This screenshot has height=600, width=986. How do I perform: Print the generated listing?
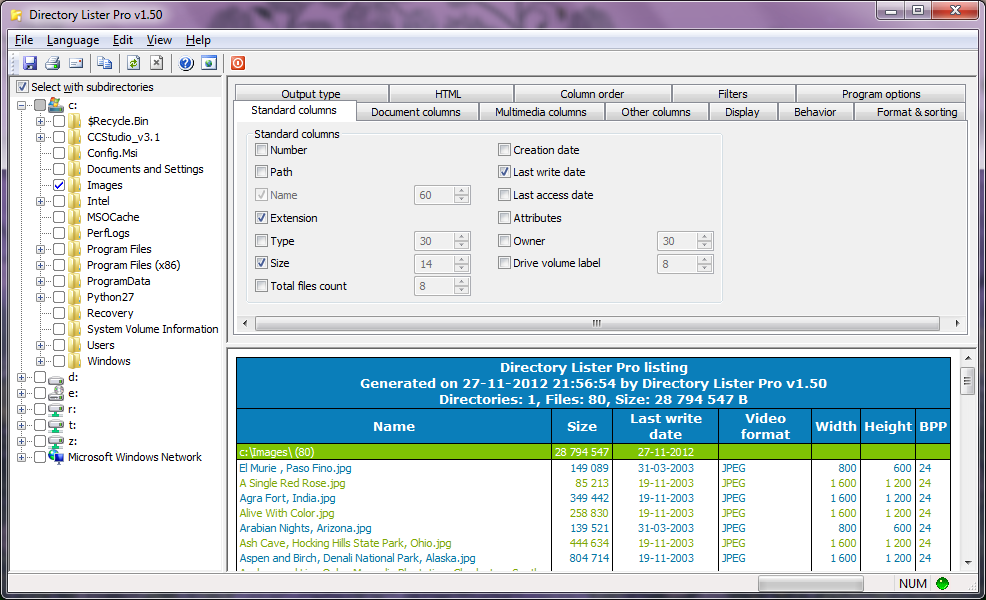(51, 62)
